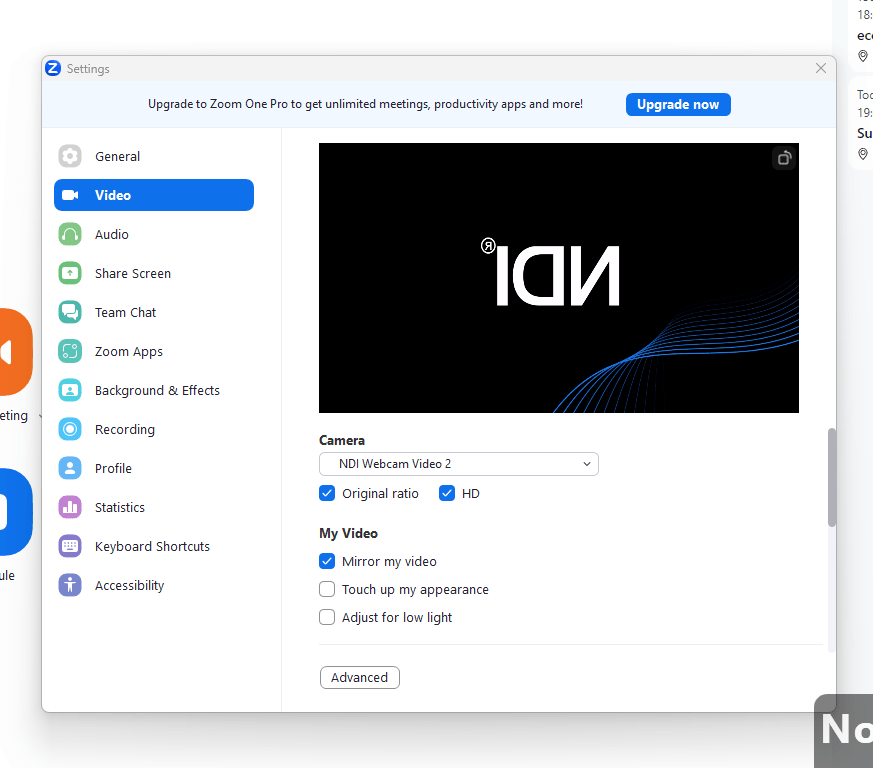Open Advanced video settings
The image size is (873, 768).
pyautogui.click(x=360, y=677)
